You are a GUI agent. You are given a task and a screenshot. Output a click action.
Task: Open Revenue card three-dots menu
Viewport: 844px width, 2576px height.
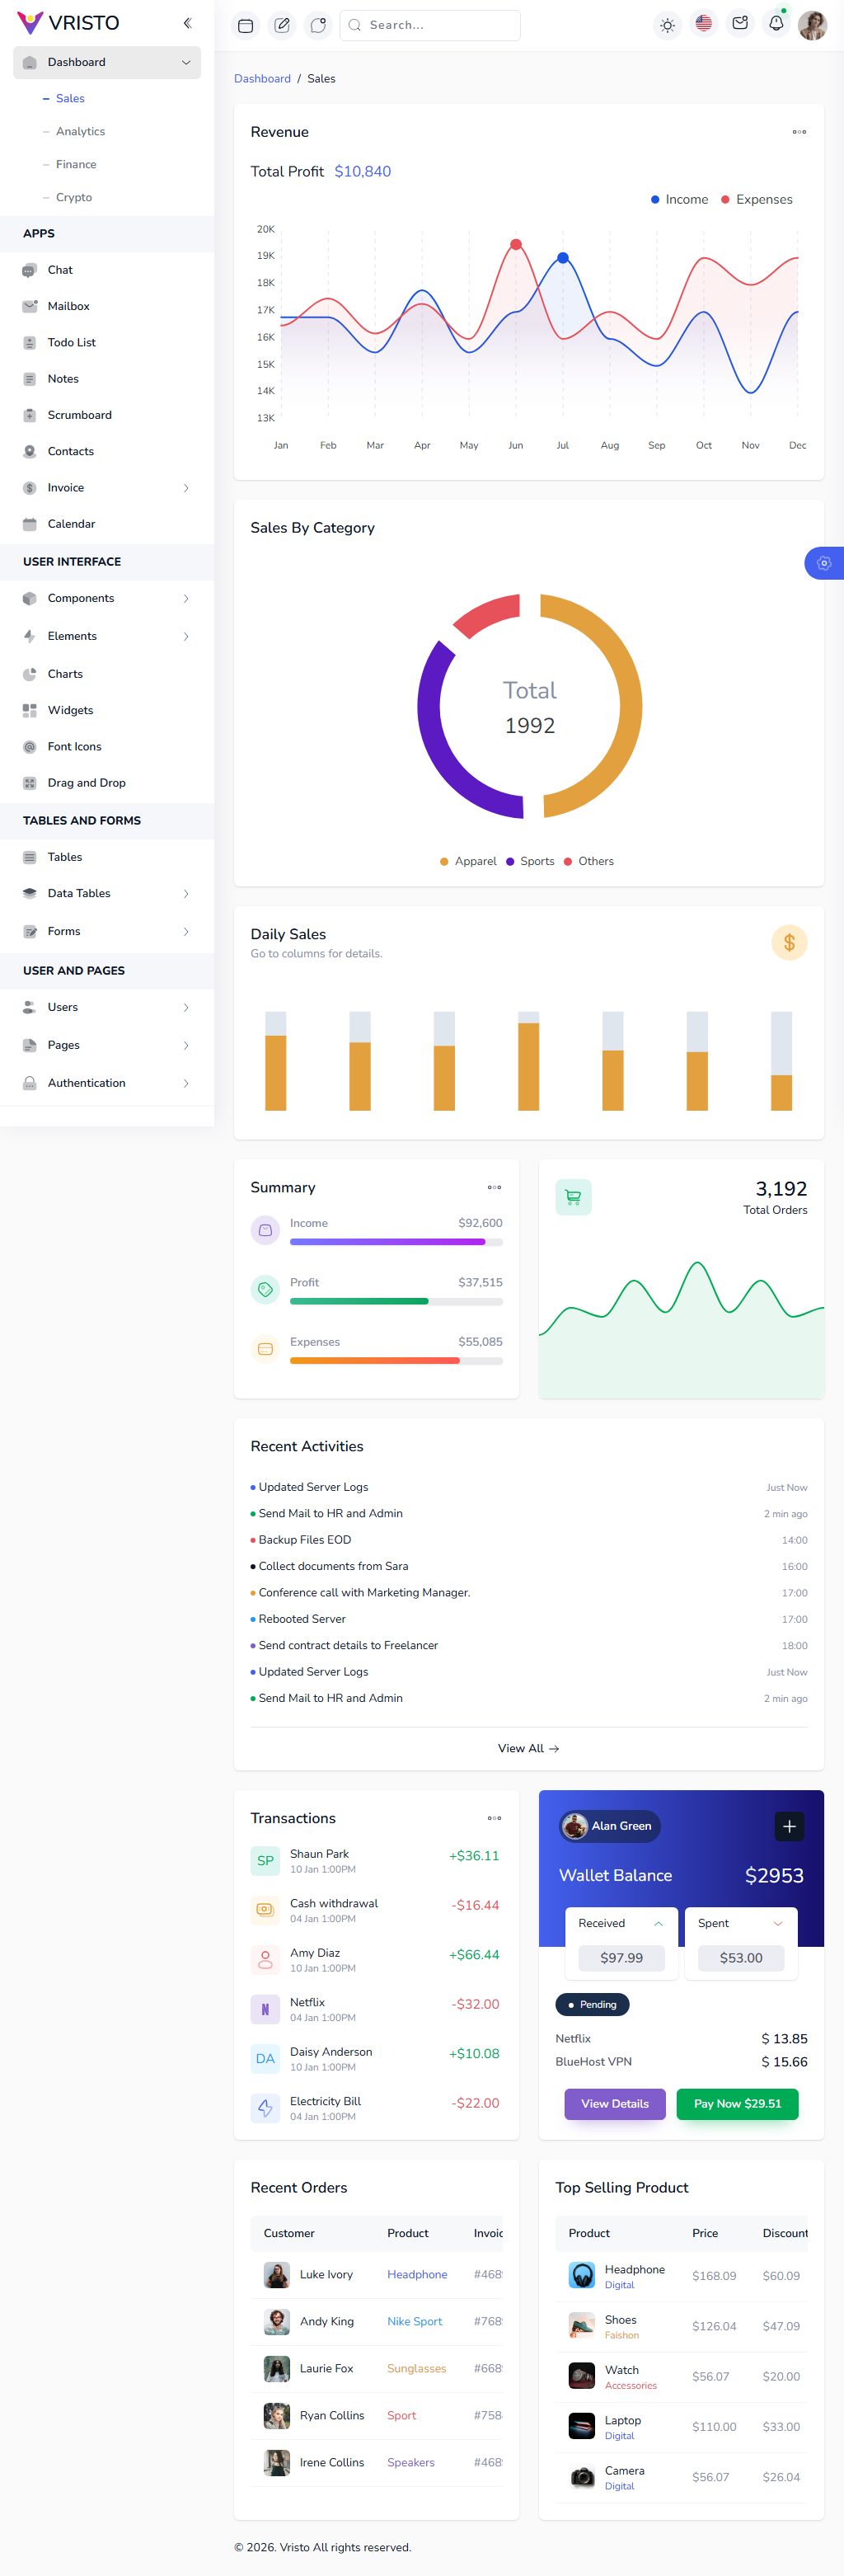pos(799,132)
